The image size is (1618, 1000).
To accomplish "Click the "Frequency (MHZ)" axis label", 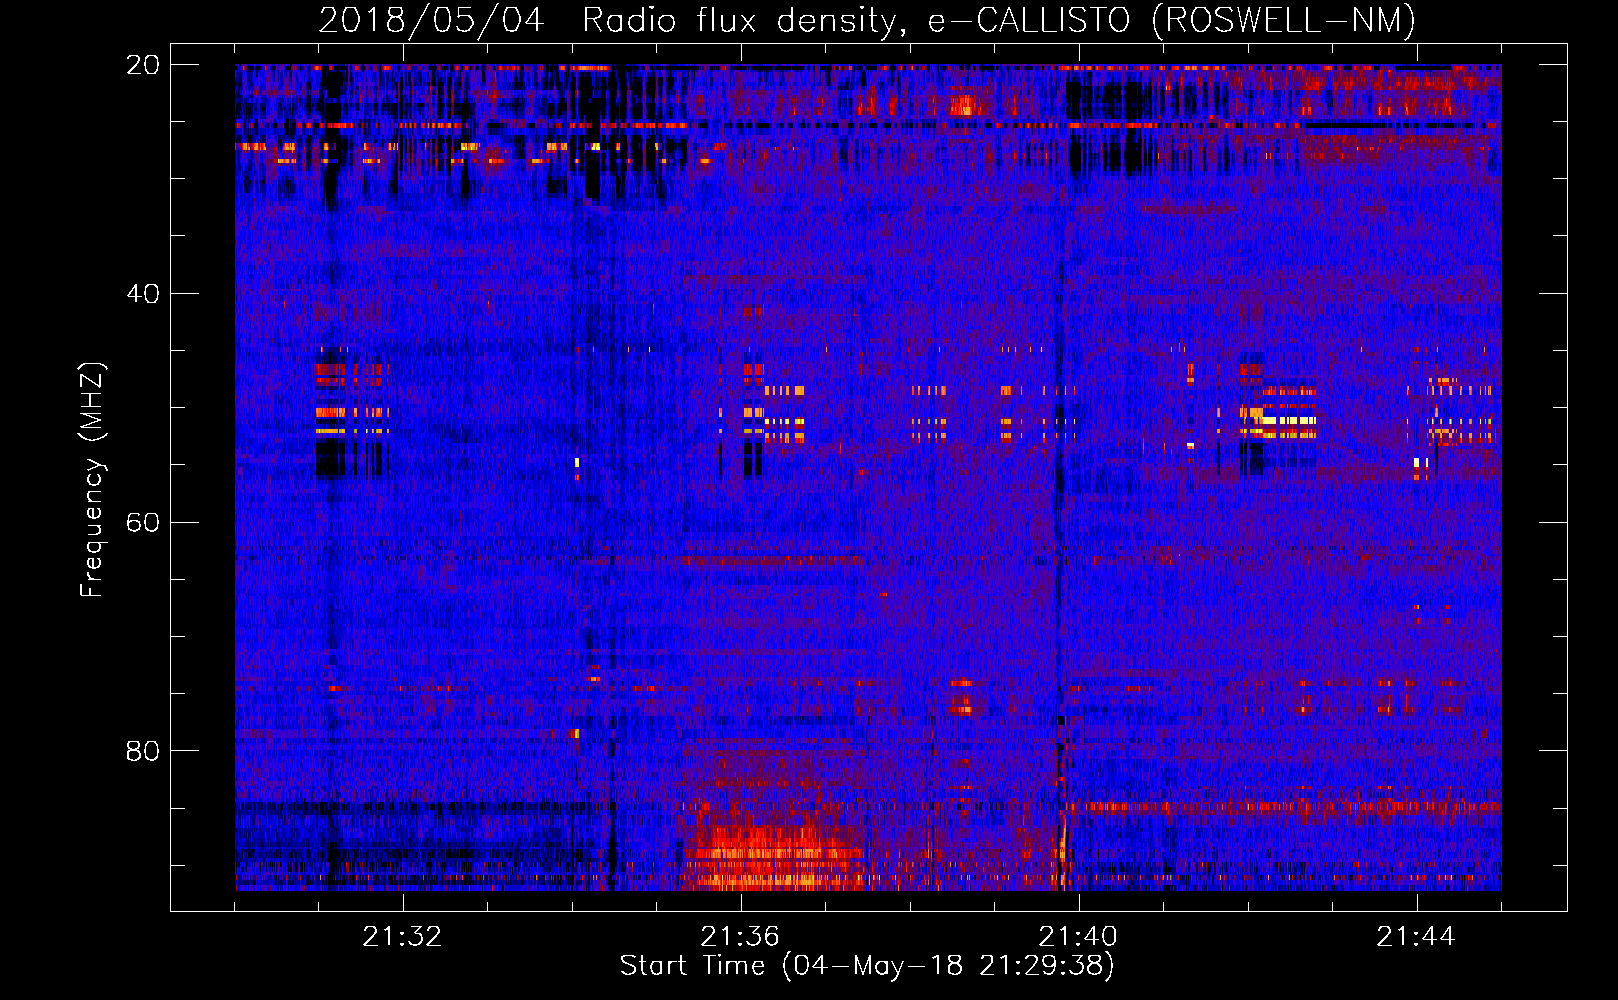I will pos(92,480).
